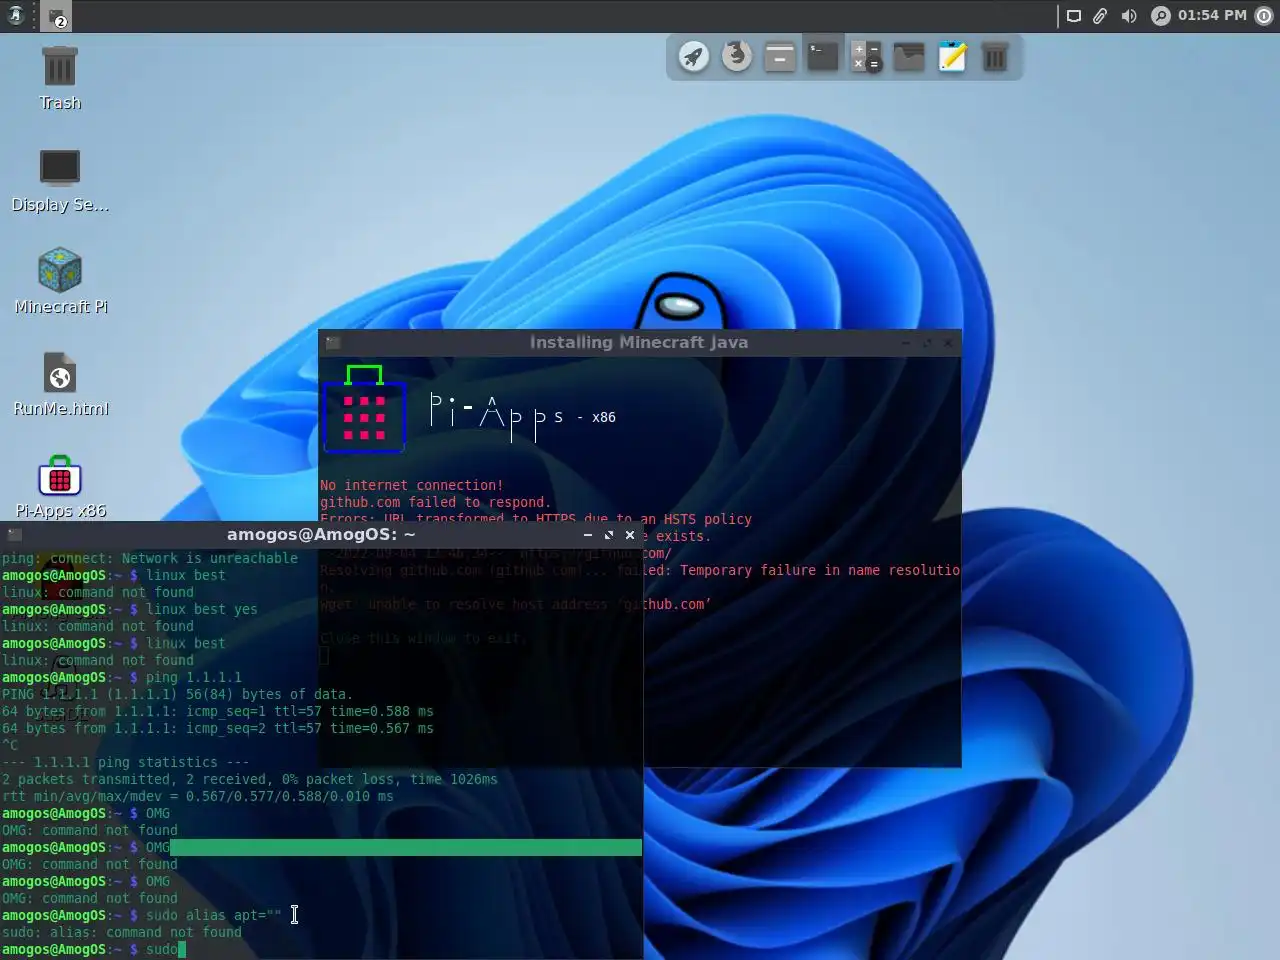Minimize the amogos@AmogOS terminal window
The height and width of the screenshot is (960, 1280).
pyautogui.click(x=588, y=535)
